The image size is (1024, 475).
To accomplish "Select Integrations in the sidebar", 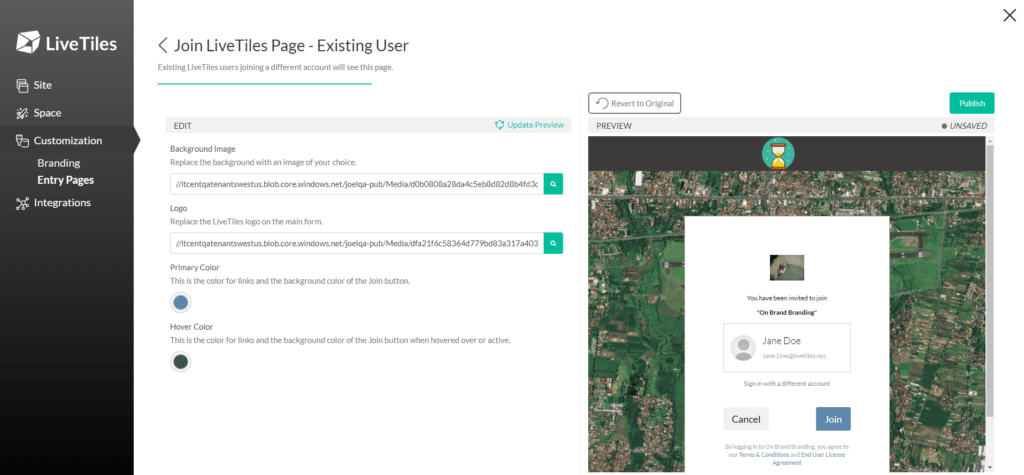I will coord(63,203).
